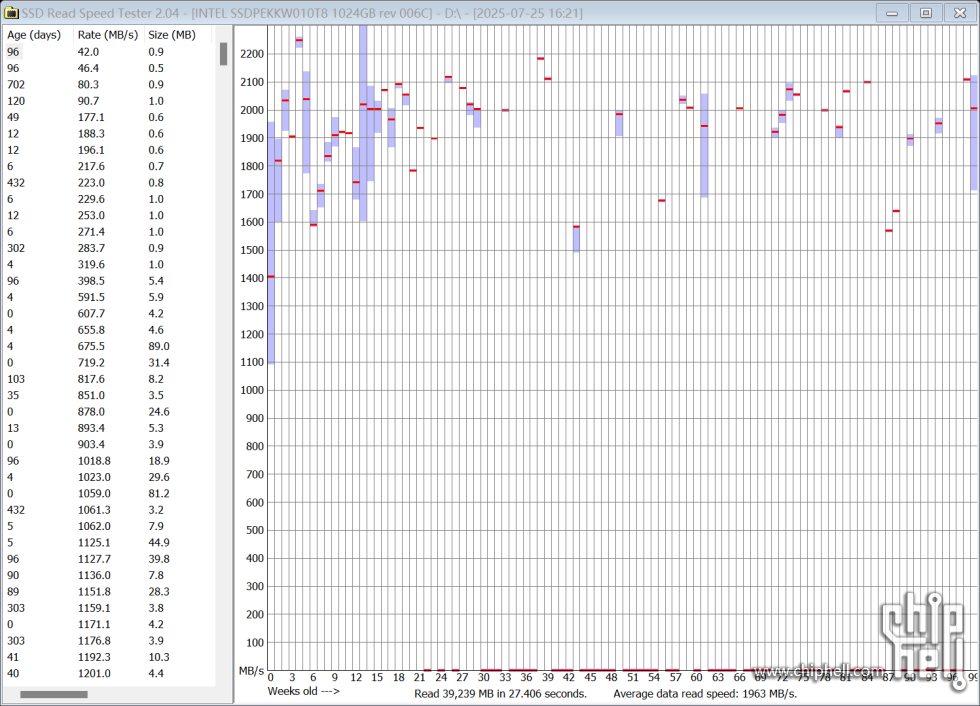The width and height of the screenshot is (980, 706).
Task: Click the 'Read 39,239 MB in 27.406 seconds.' status text
Action: (x=501, y=694)
